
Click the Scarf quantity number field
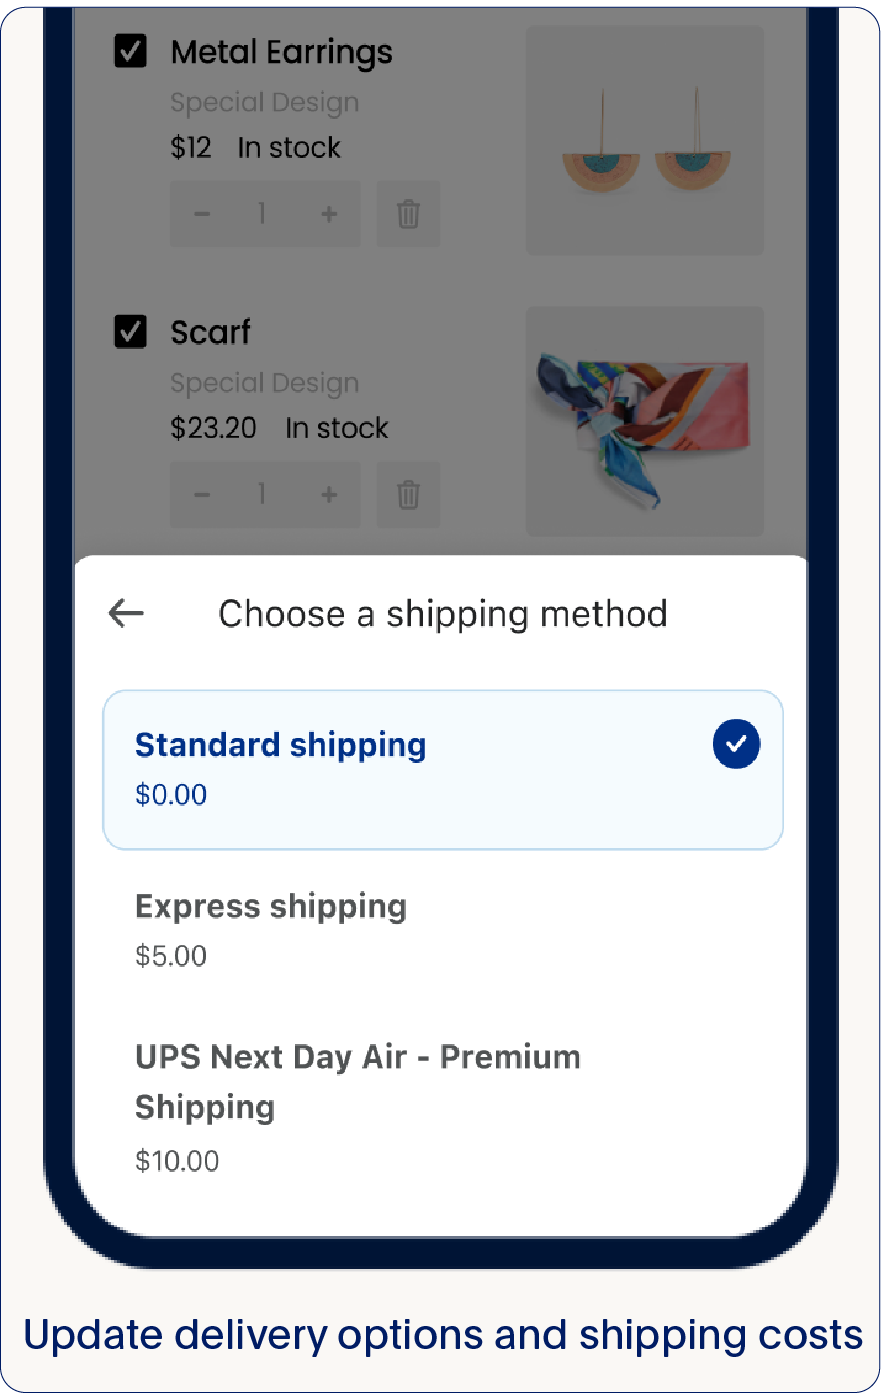(262, 495)
